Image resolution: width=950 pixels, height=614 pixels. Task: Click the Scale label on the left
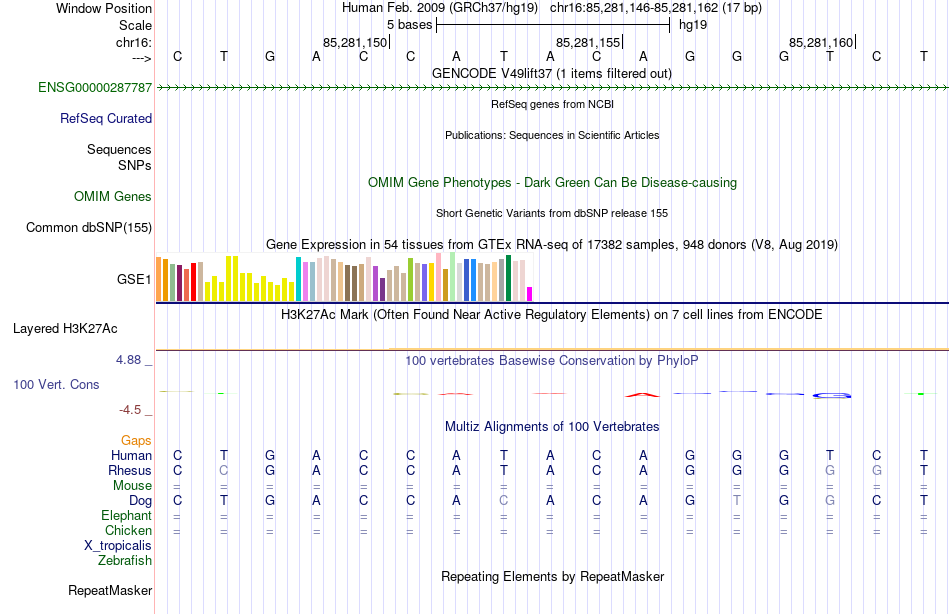tap(136, 25)
